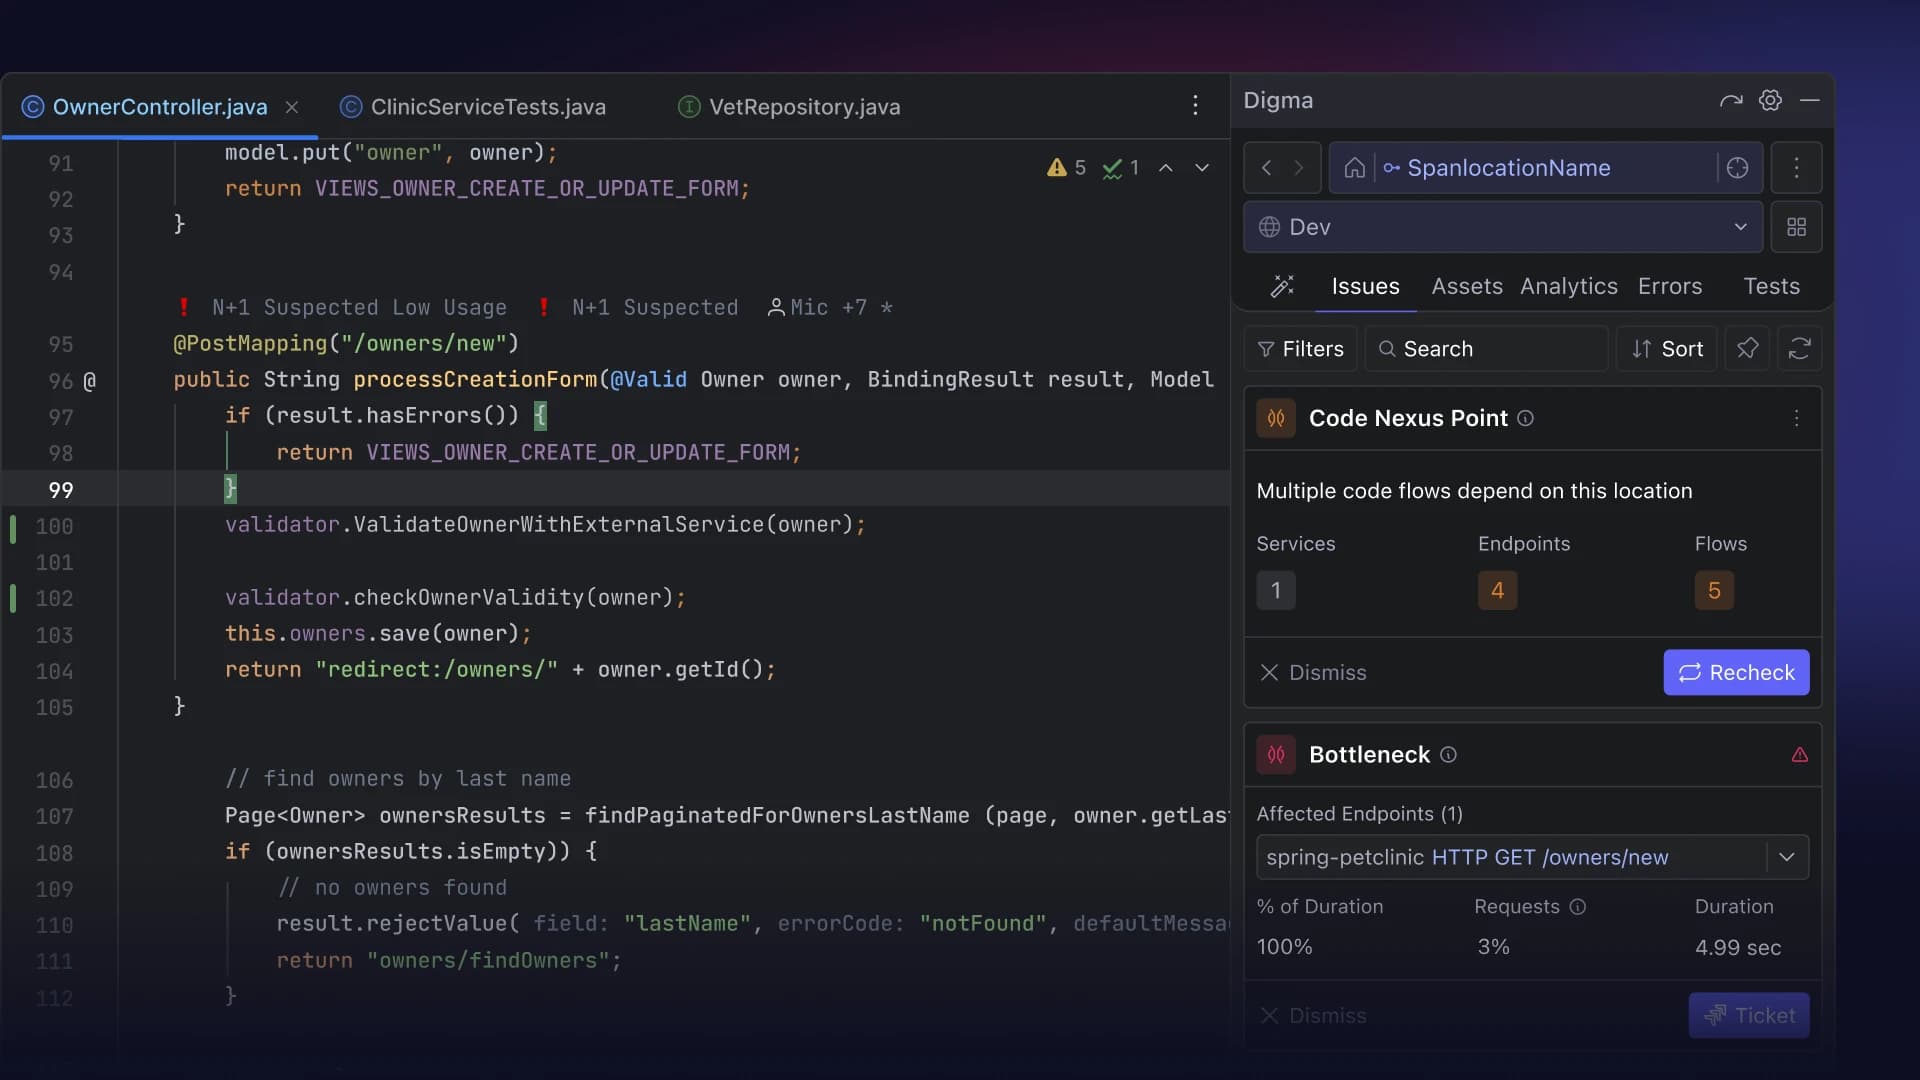Create a Ticket for Bottleneck
The height and width of the screenshot is (1080, 1920).
pos(1749,1015)
